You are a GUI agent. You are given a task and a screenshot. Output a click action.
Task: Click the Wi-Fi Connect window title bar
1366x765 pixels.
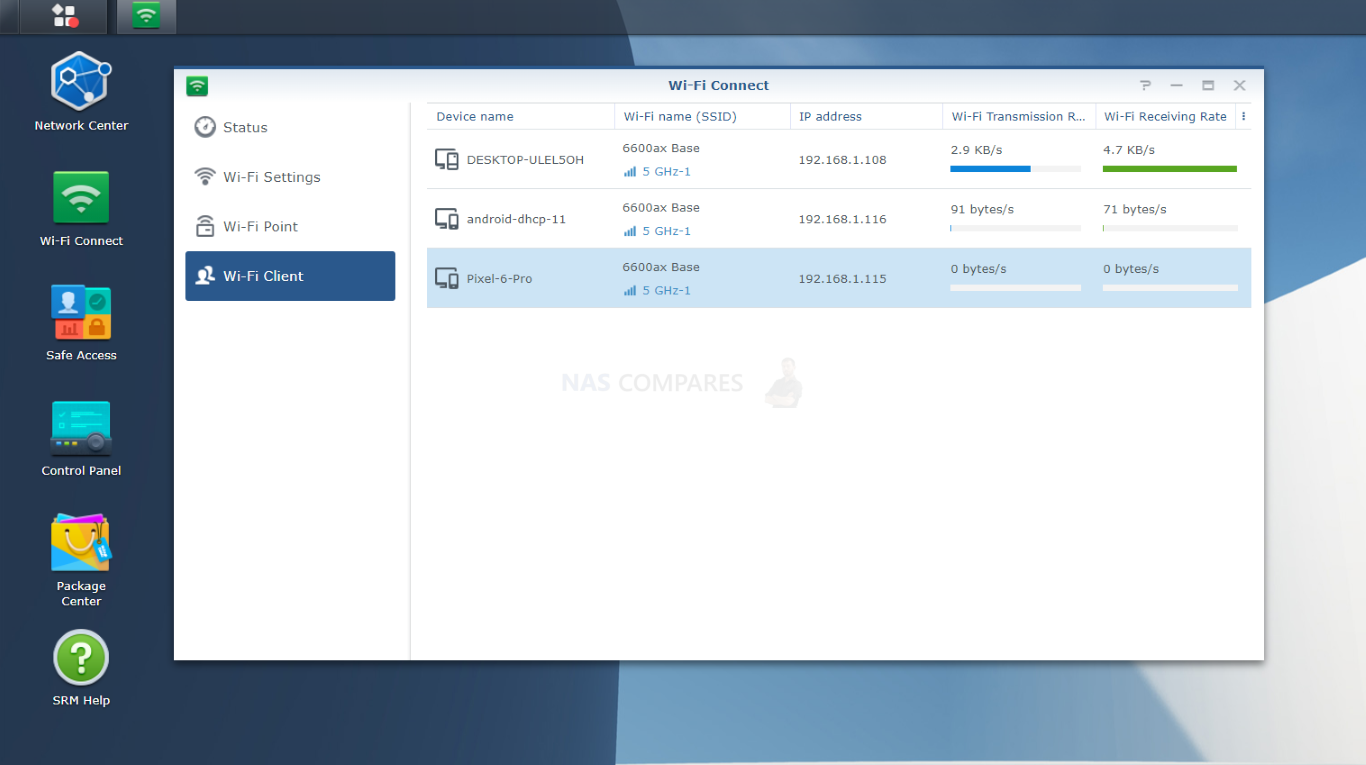coord(719,86)
